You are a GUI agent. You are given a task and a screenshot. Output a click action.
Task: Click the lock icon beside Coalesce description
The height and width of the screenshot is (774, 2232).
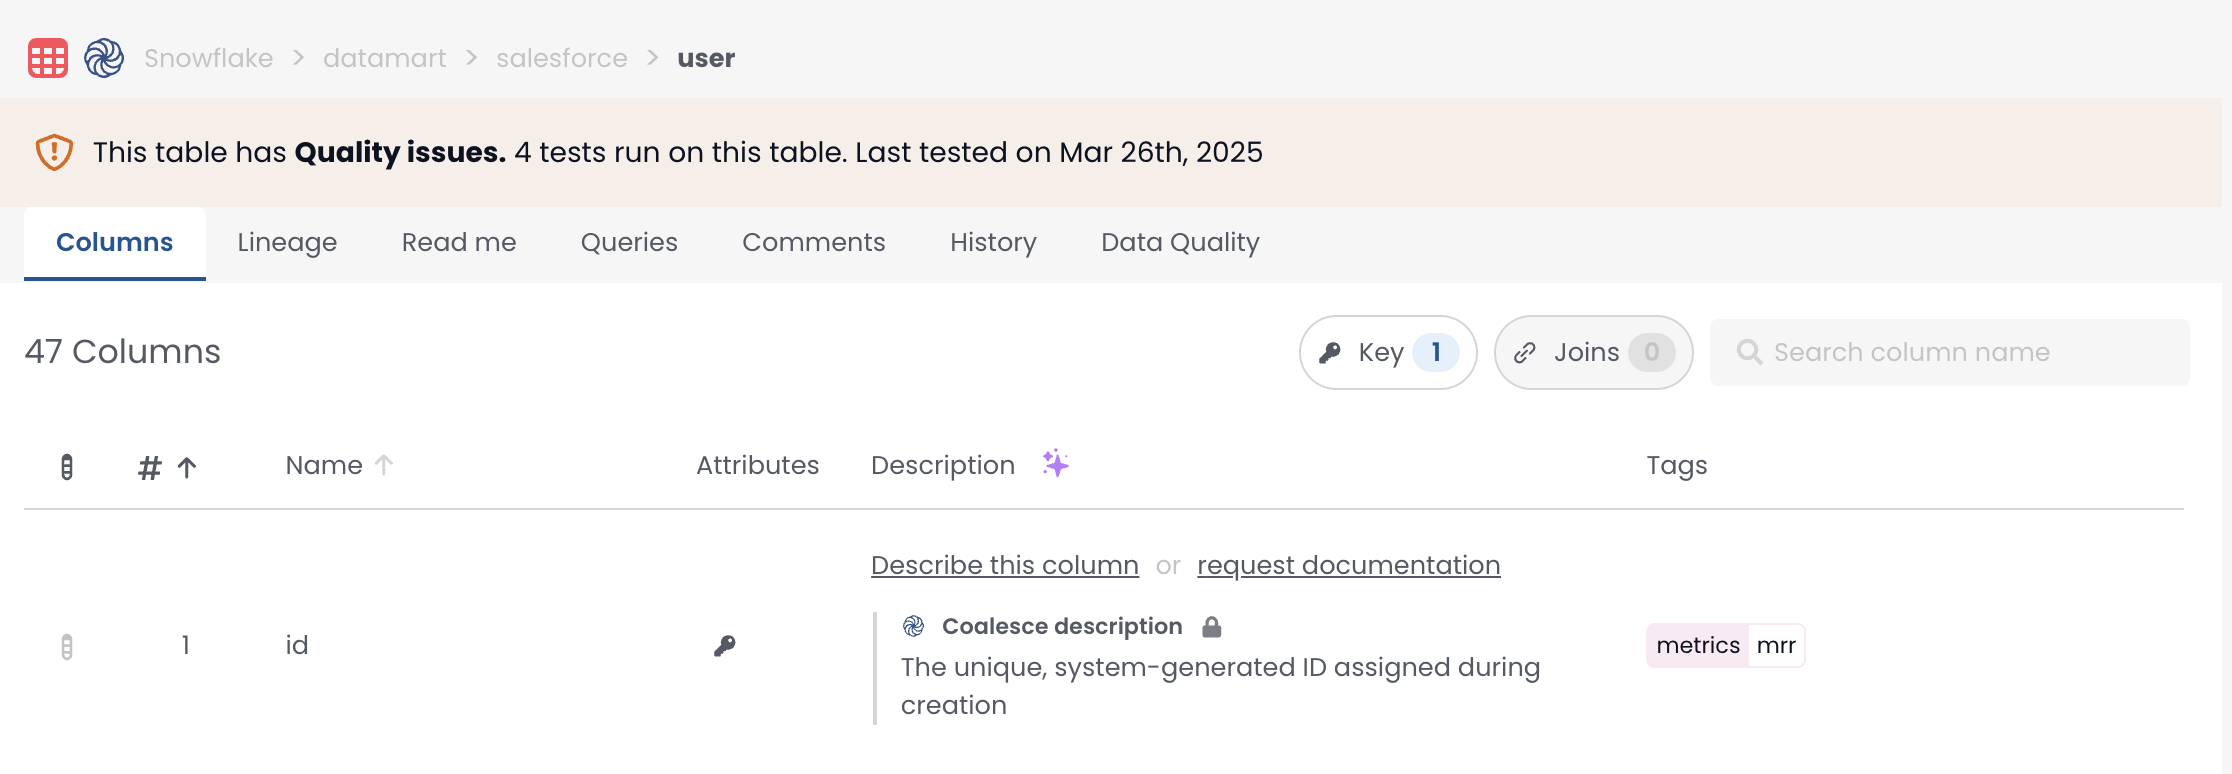(x=1212, y=627)
